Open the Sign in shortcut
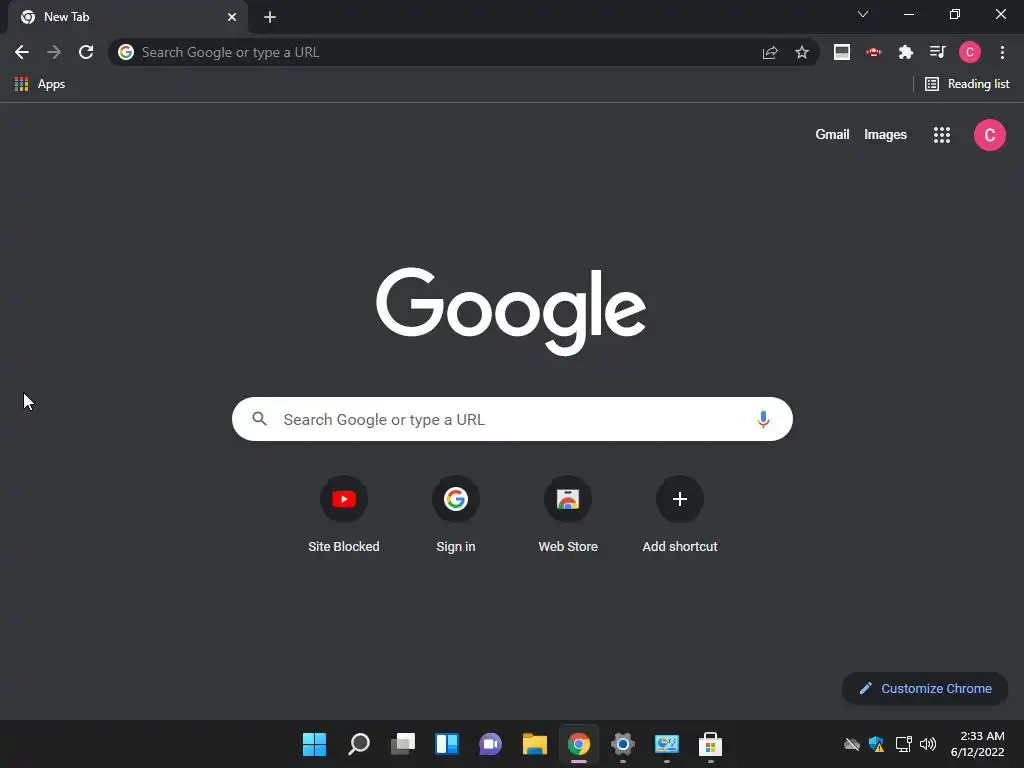The width and height of the screenshot is (1024, 768). [x=456, y=515]
